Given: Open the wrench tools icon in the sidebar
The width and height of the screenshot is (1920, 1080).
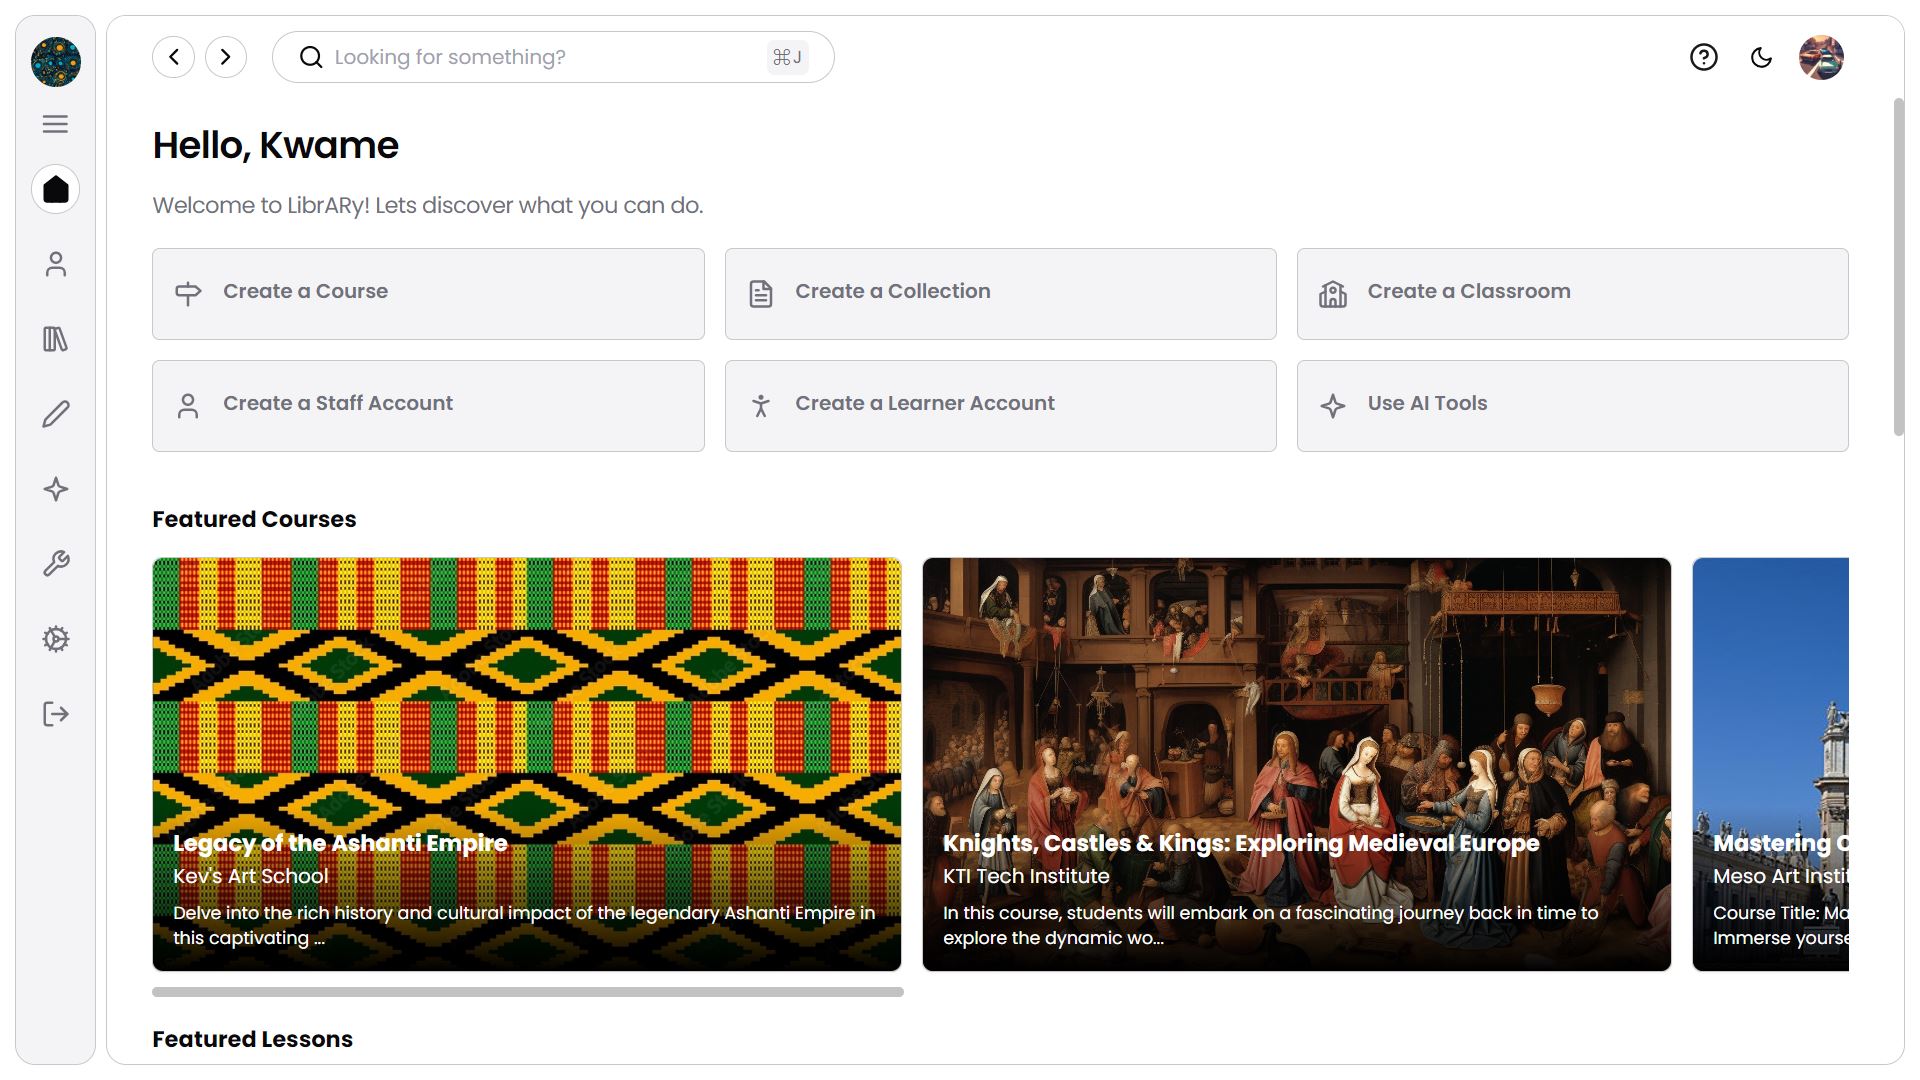Looking at the screenshot, I should coord(56,564).
